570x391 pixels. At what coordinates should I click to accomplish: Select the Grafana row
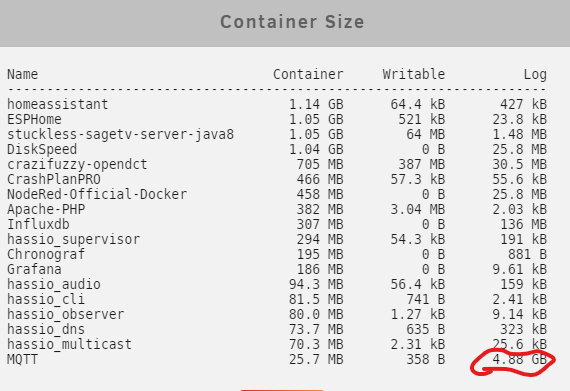coord(277,269)
